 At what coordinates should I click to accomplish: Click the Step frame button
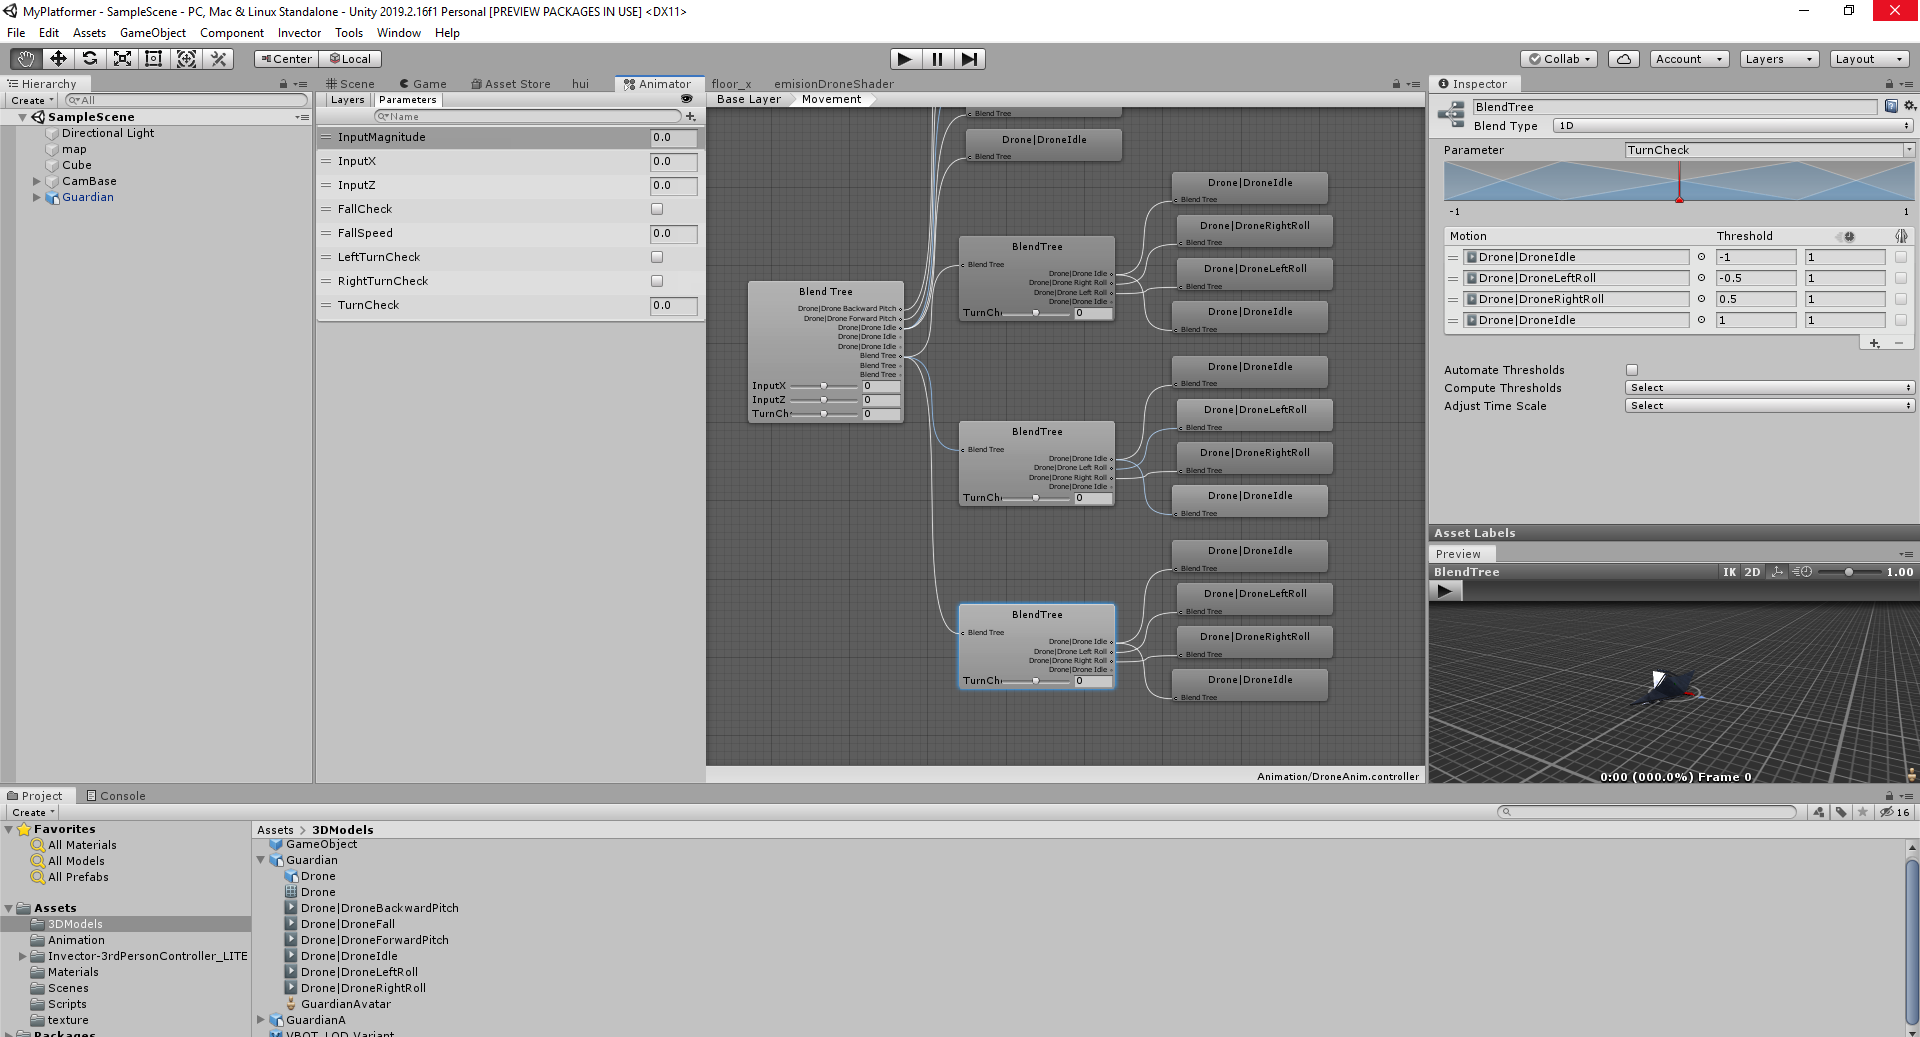[969, 59]
